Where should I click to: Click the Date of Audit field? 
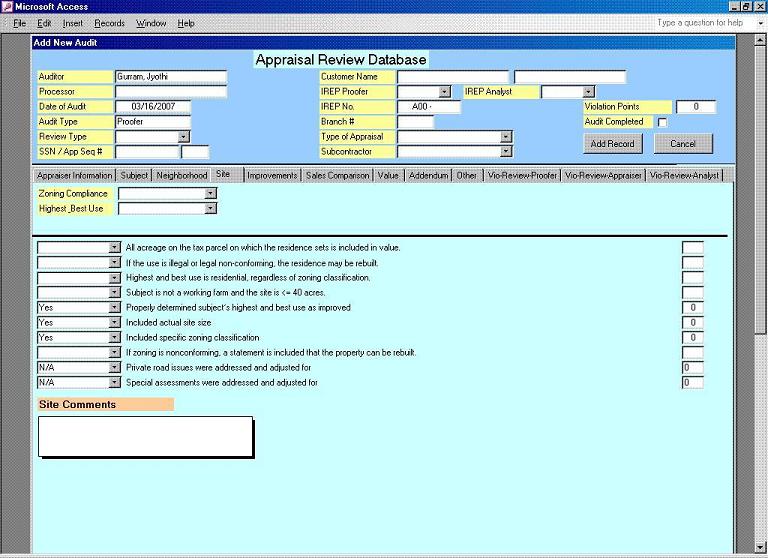[x=153, y=107]
